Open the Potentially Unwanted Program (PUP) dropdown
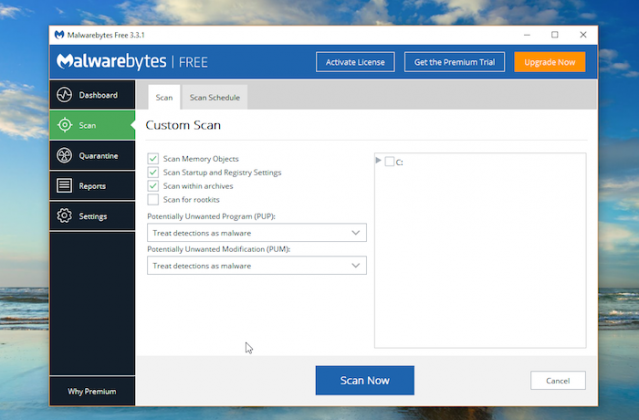This screenshot has width=639, height=420. coord(257,233)
